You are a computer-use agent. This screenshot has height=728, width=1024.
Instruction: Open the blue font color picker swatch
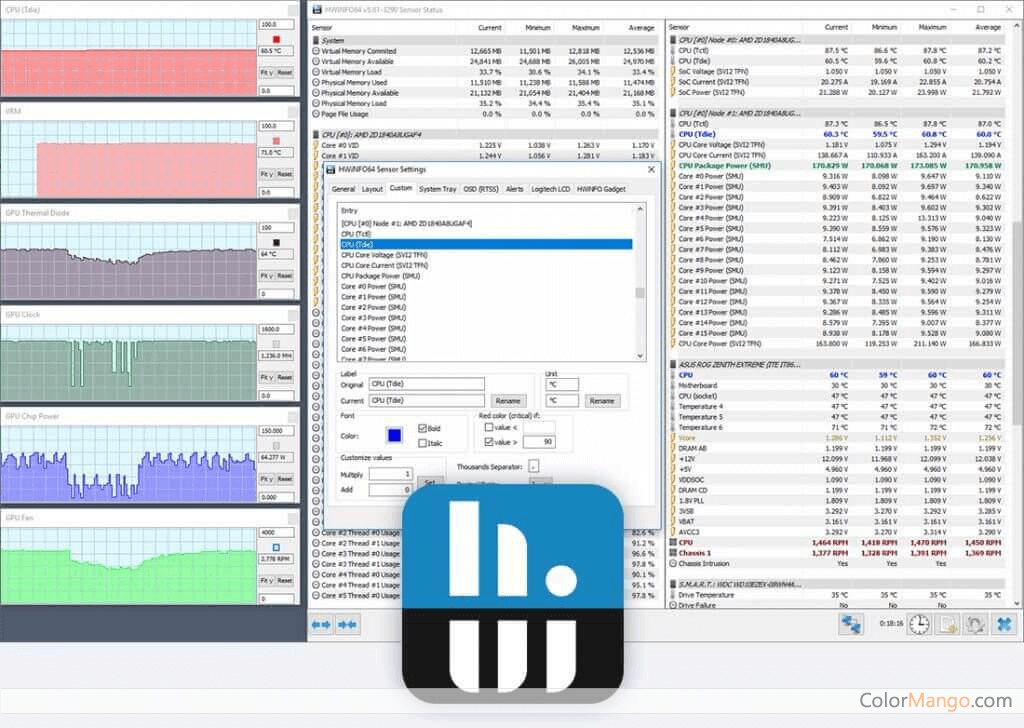coord(394,435)
